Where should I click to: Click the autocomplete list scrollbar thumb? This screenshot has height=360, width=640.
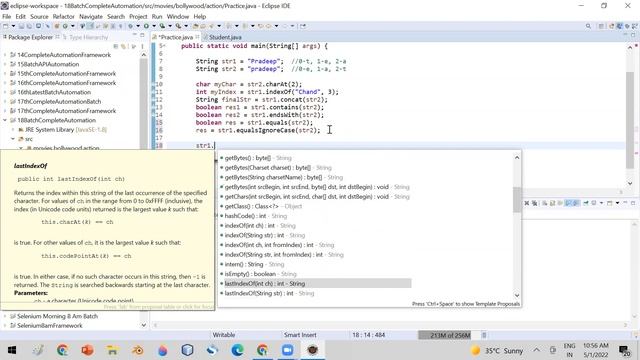pos(517,200)
